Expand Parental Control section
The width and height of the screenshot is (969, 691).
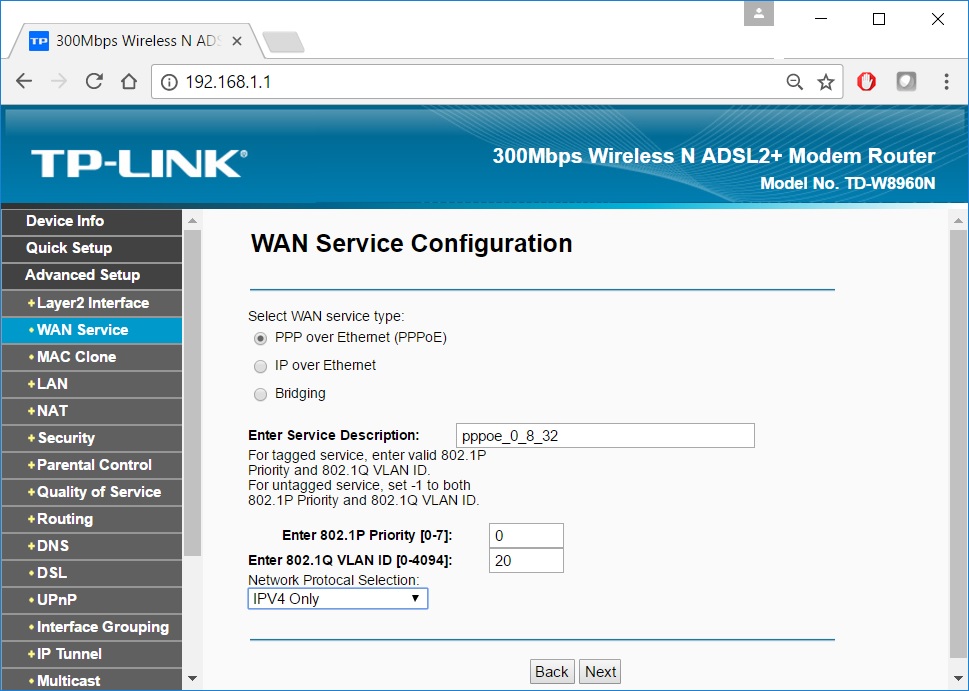tap(91, 465)
